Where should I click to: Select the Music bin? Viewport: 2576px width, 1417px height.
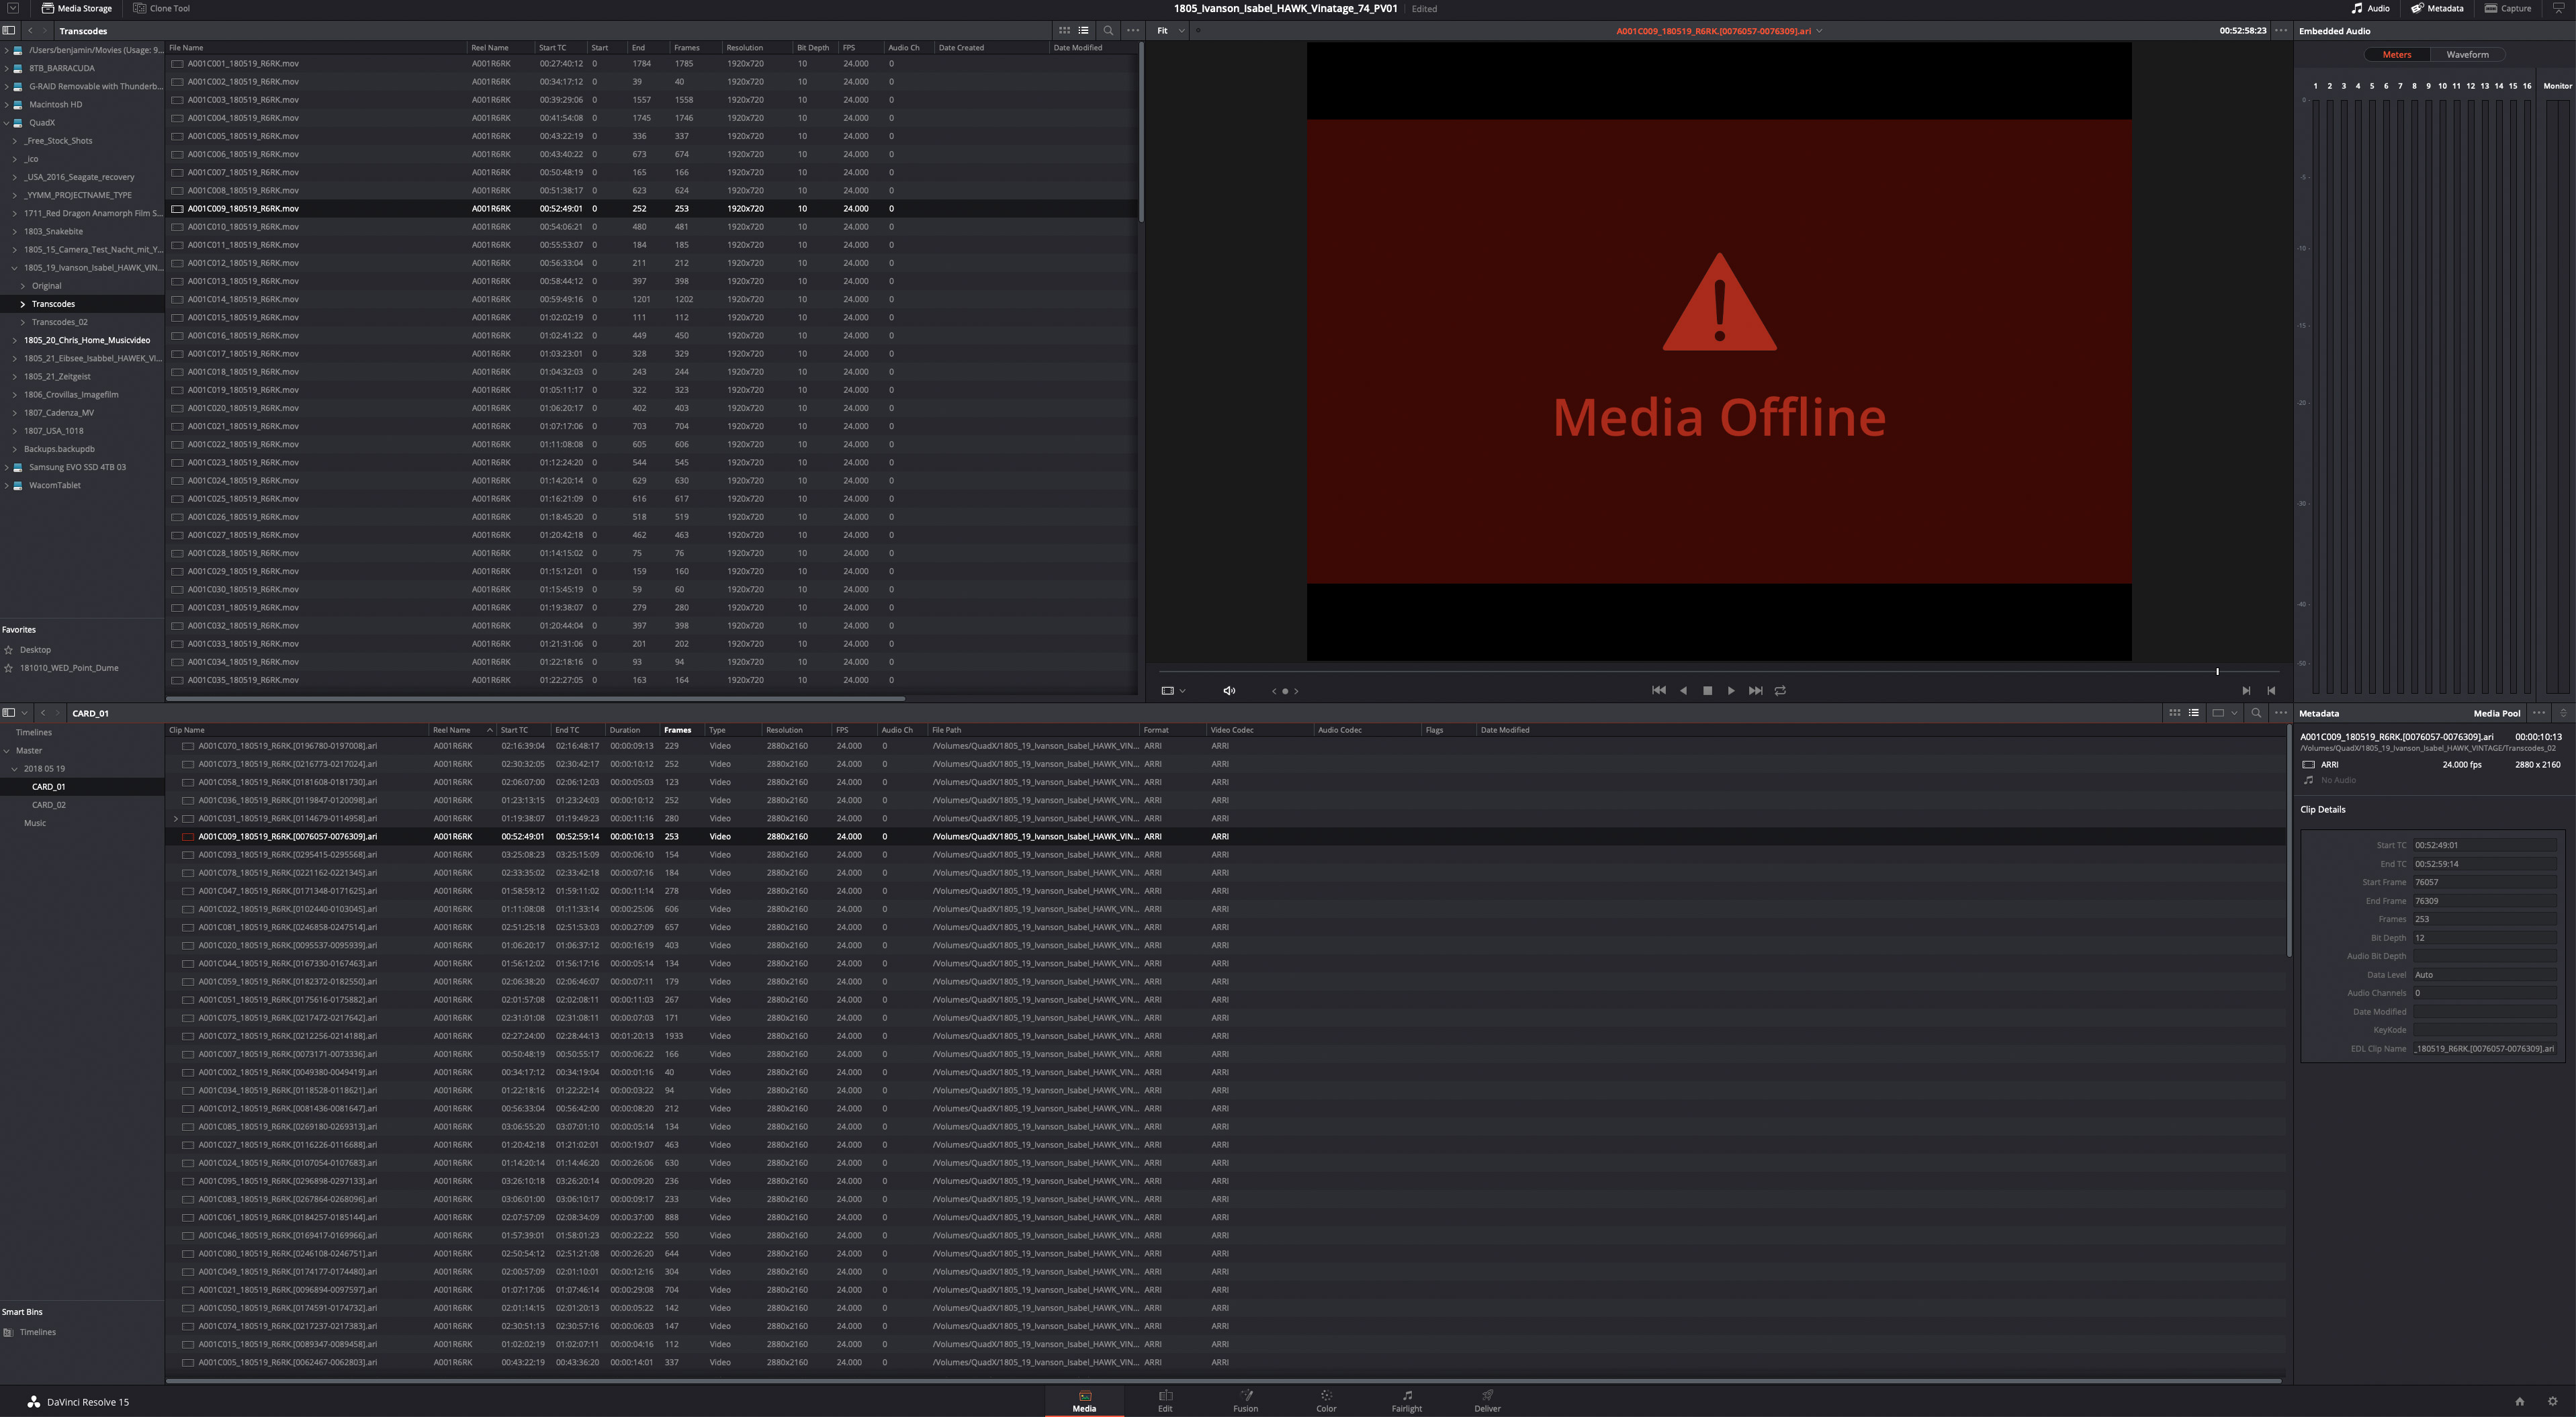click(x=35, y=823)
